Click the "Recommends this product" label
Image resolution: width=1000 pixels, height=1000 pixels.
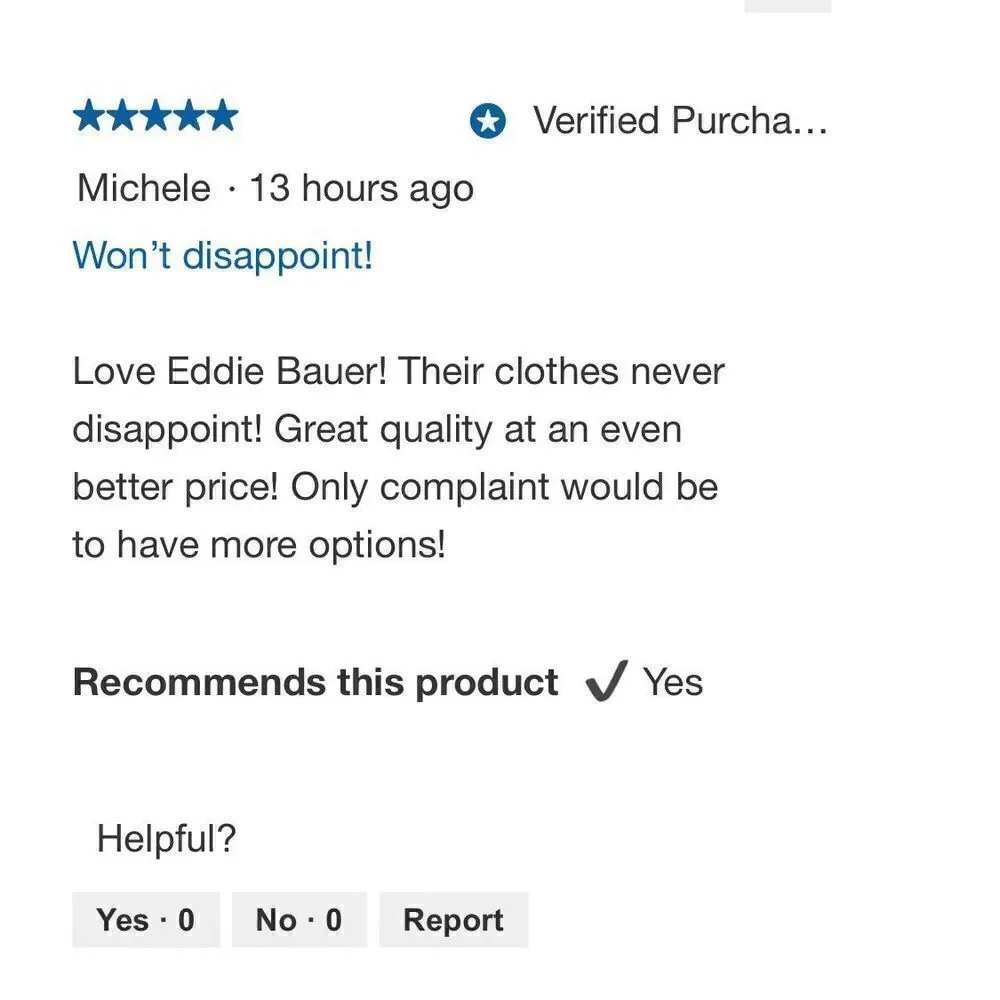[x=315, y=682]
